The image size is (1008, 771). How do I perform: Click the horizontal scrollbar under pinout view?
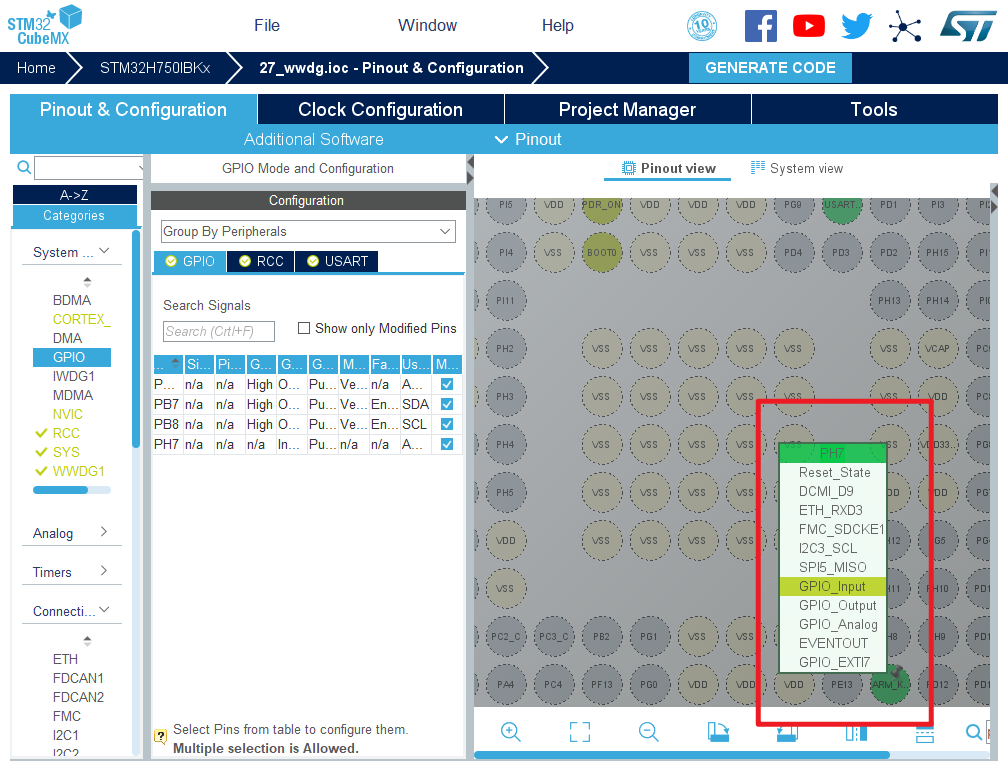[x=680, y=755]
